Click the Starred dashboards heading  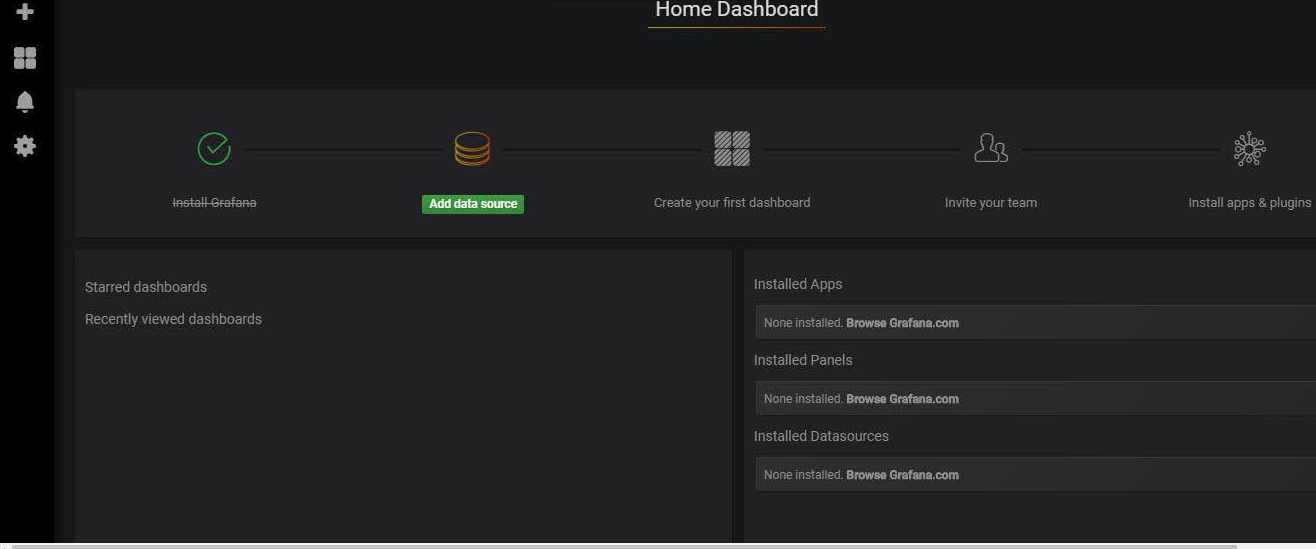click(146, 287)
